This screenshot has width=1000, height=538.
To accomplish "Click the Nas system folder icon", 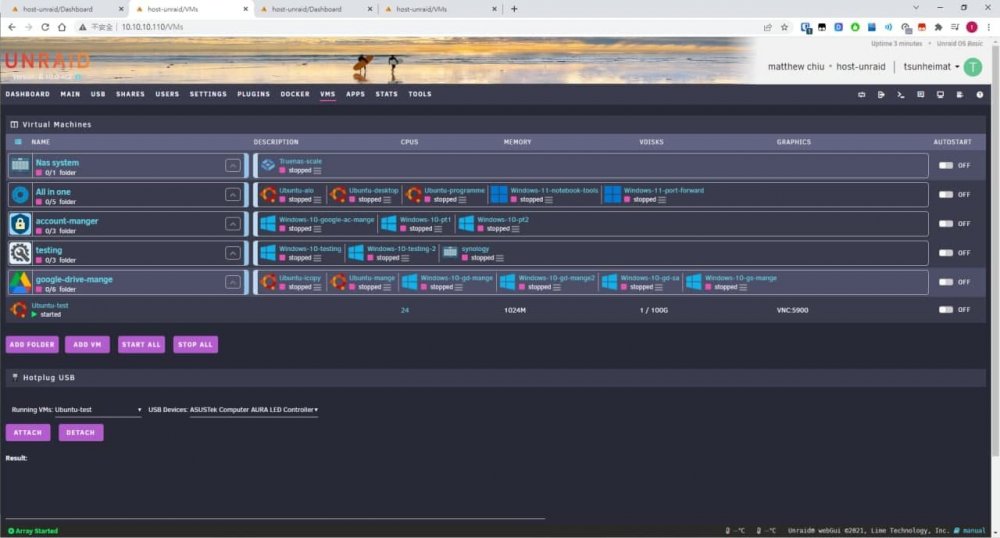I will [x=20, y=165].
